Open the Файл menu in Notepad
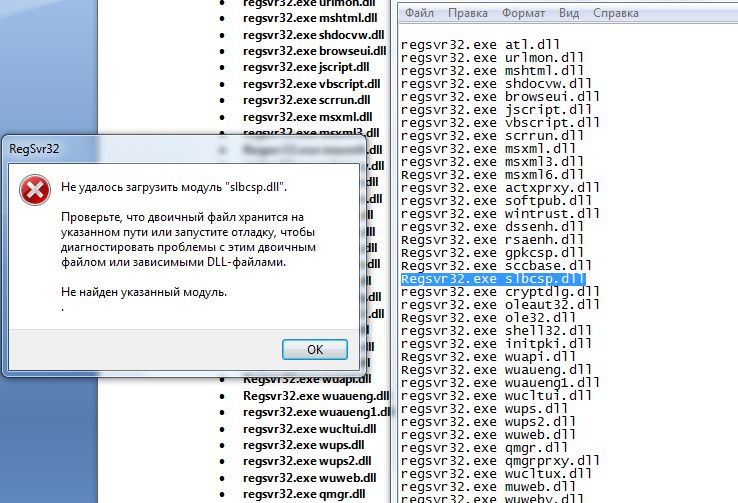Image resolution: width=738 pixels, height=503 pixels. (x=419, y=13)
